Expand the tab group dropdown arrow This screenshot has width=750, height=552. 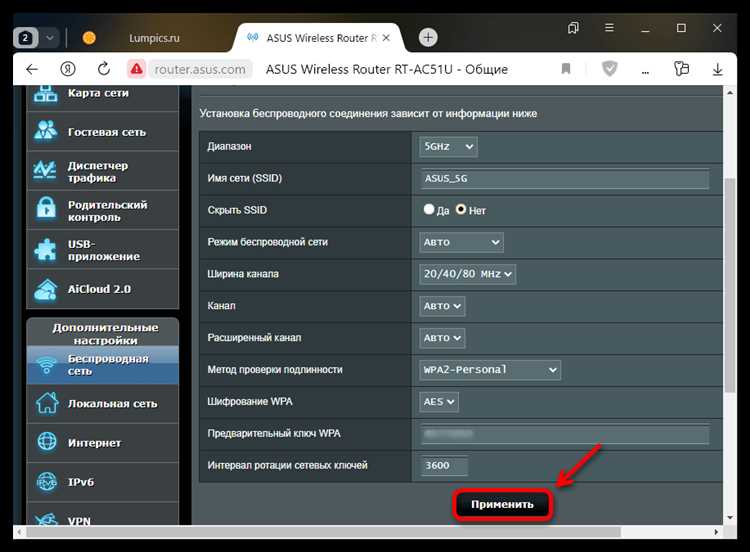(x=50, y=38)
